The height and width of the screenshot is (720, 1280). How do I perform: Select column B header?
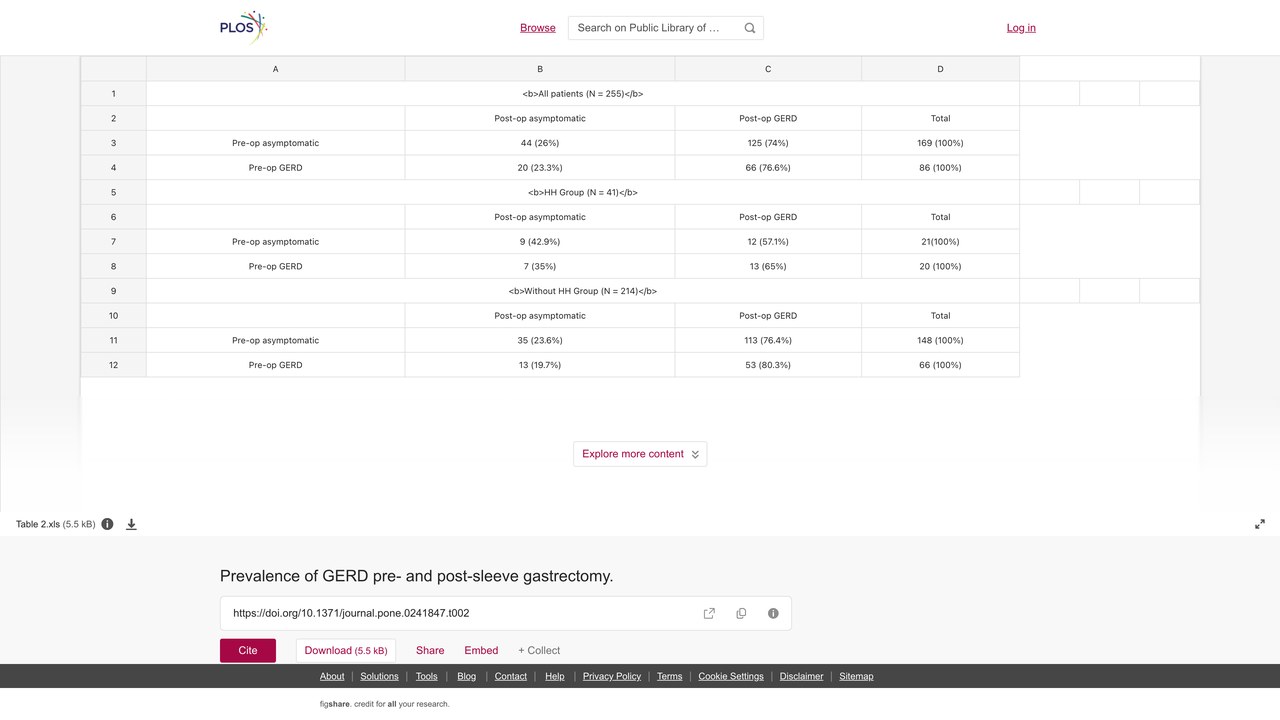pyautogui.click(x=540, y=69)
